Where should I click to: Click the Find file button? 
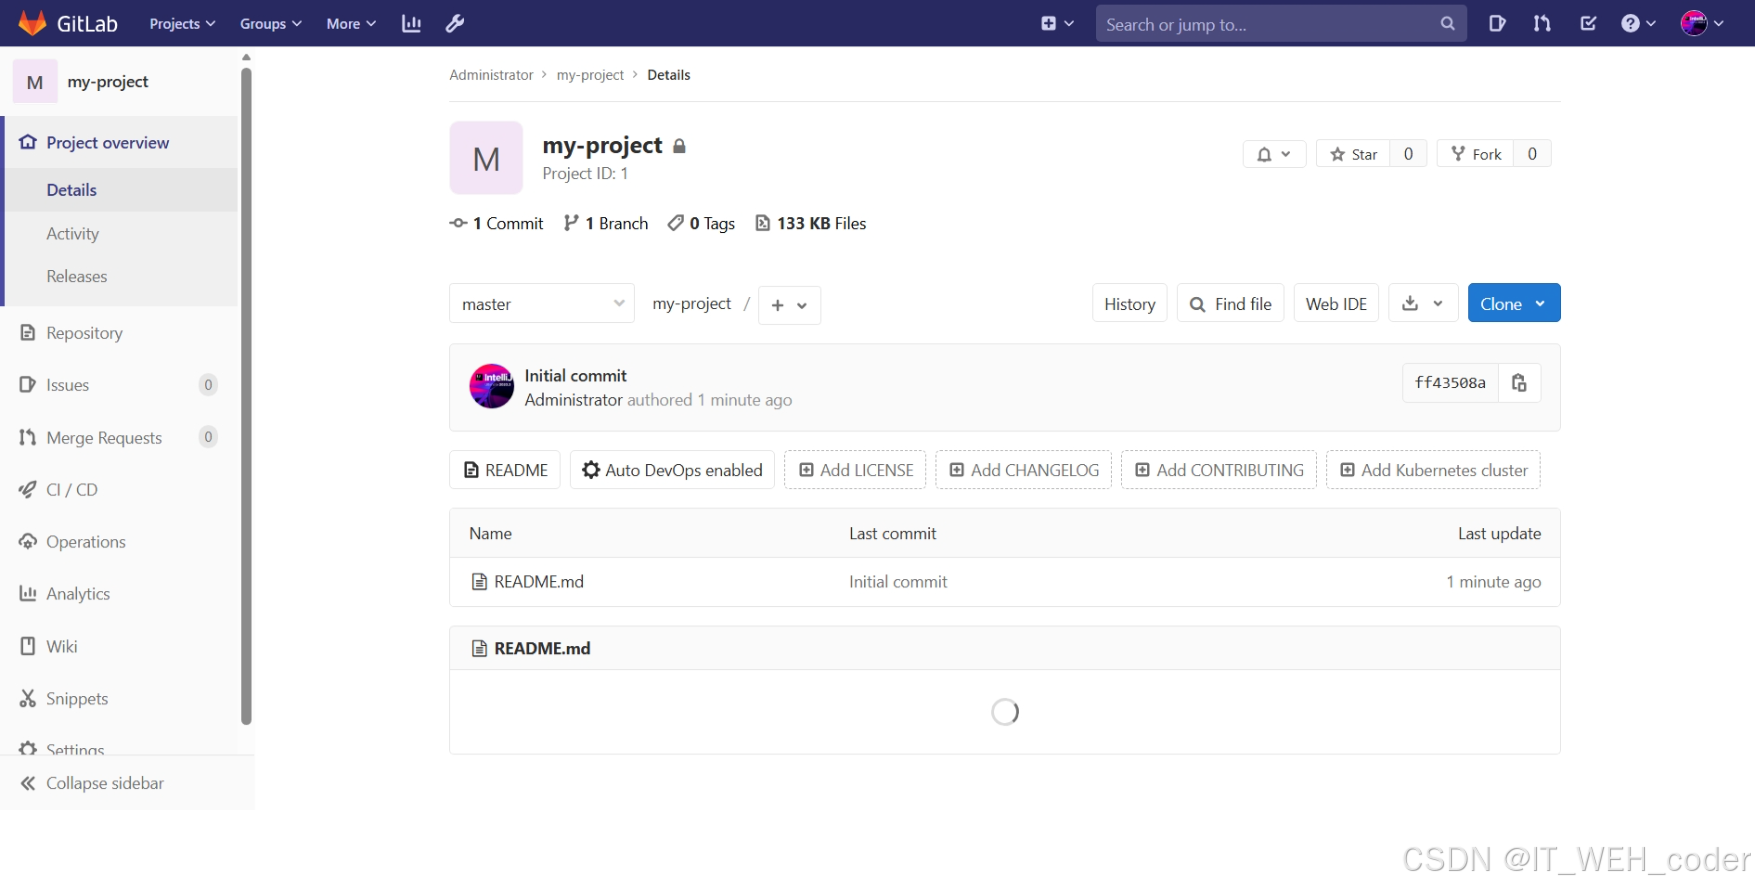[x=1230, y=303]
